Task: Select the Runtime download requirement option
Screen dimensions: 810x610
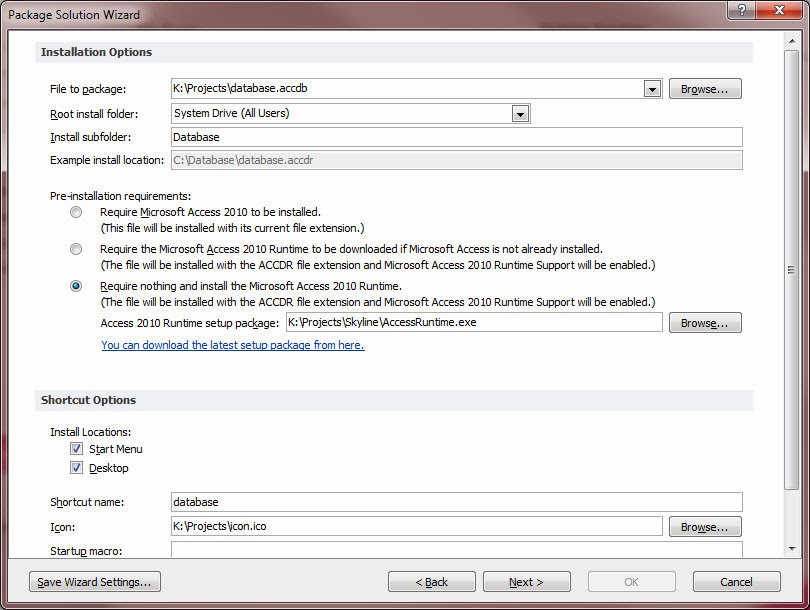Action: (75, 249)
